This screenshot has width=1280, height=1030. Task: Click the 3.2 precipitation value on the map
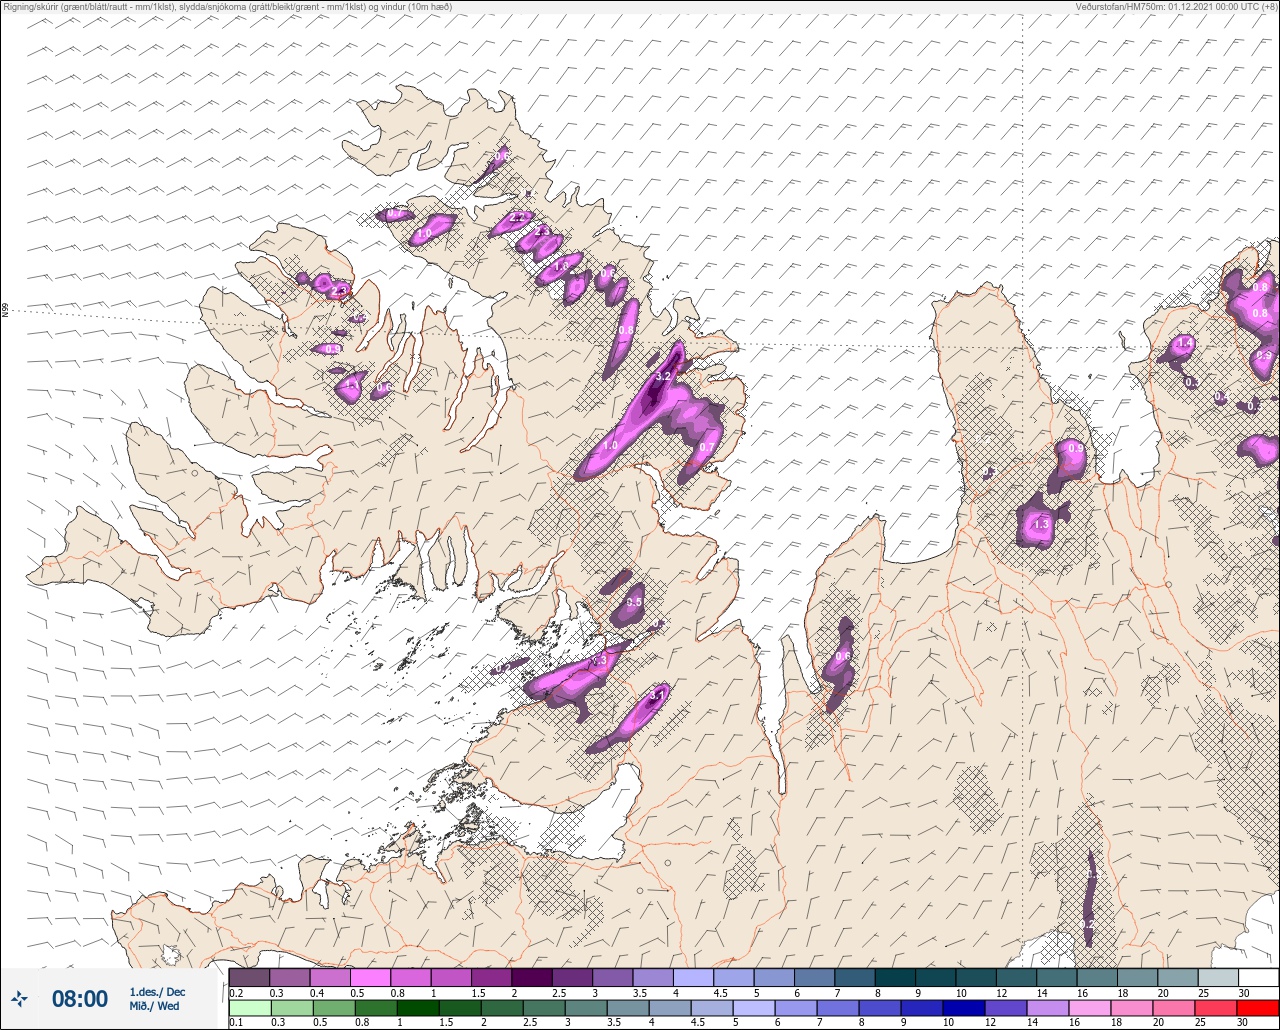[662, 377]
